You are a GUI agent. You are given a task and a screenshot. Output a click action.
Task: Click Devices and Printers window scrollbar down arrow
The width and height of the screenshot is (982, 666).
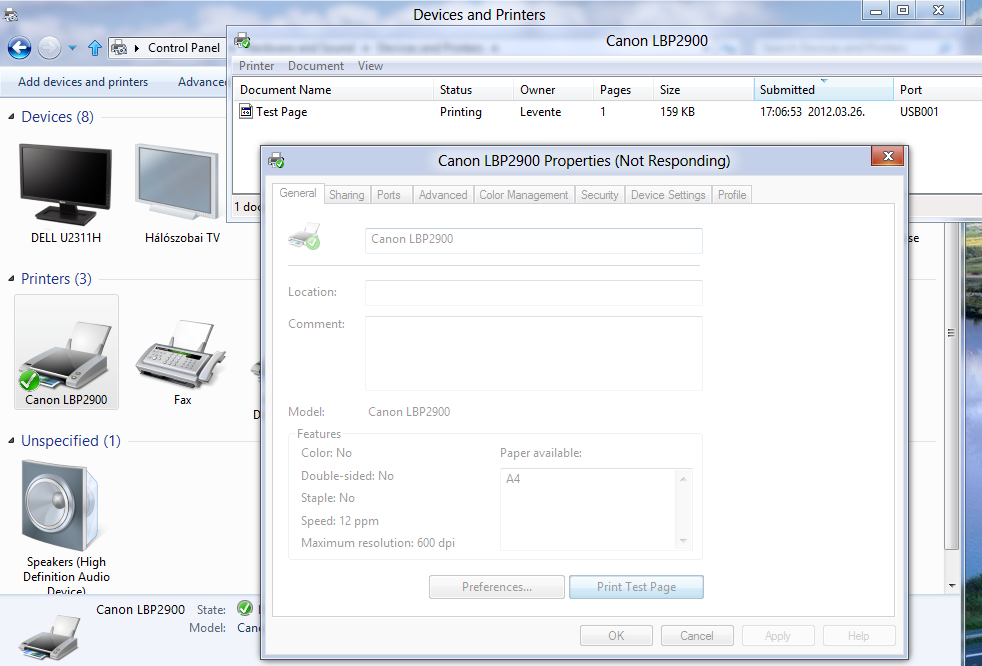952,586
